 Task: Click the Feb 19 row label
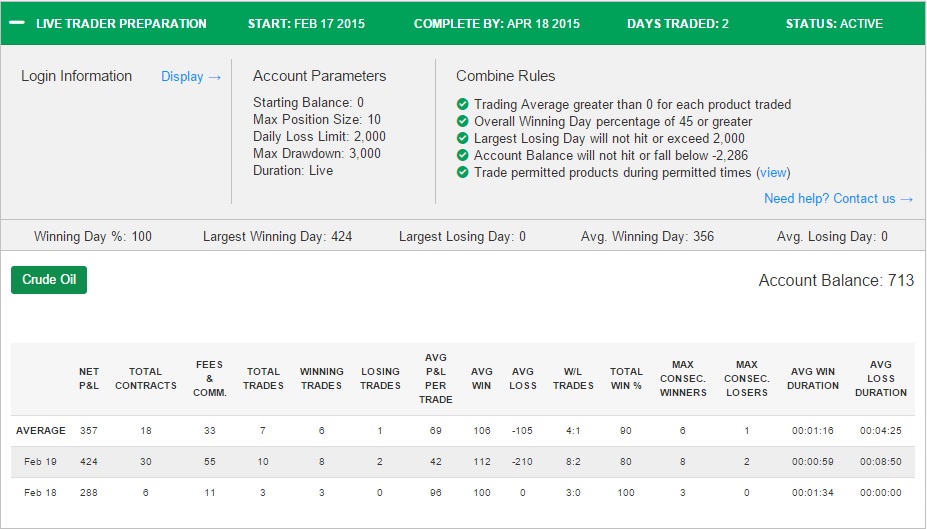pyautogui.click(x=41, y=462)
